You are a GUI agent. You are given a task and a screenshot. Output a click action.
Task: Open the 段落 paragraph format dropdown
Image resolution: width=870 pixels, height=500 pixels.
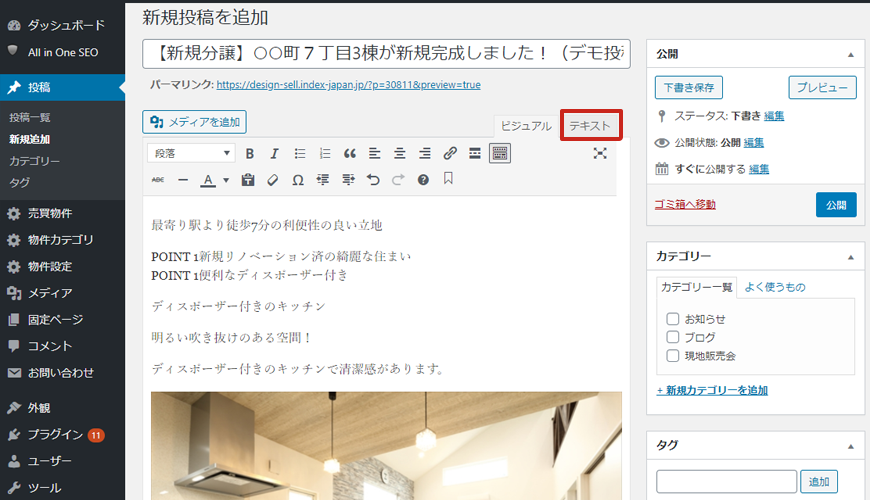coord(191,154)
